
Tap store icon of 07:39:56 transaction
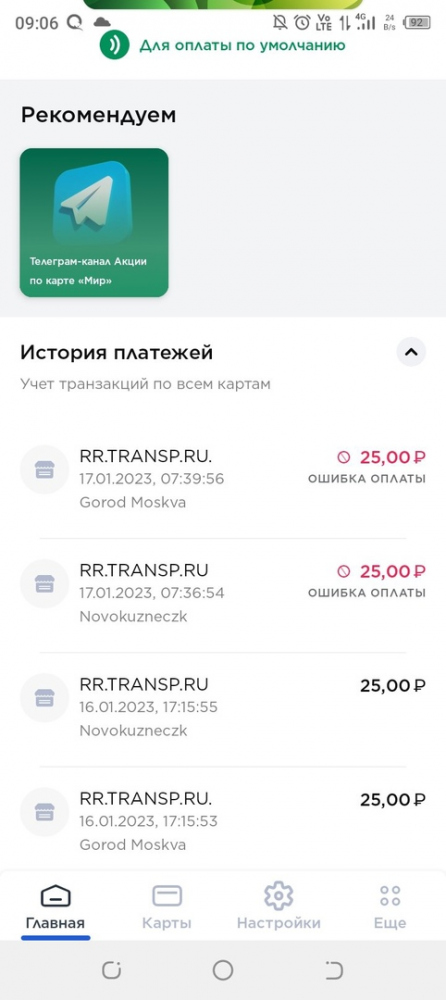(44, 469)
